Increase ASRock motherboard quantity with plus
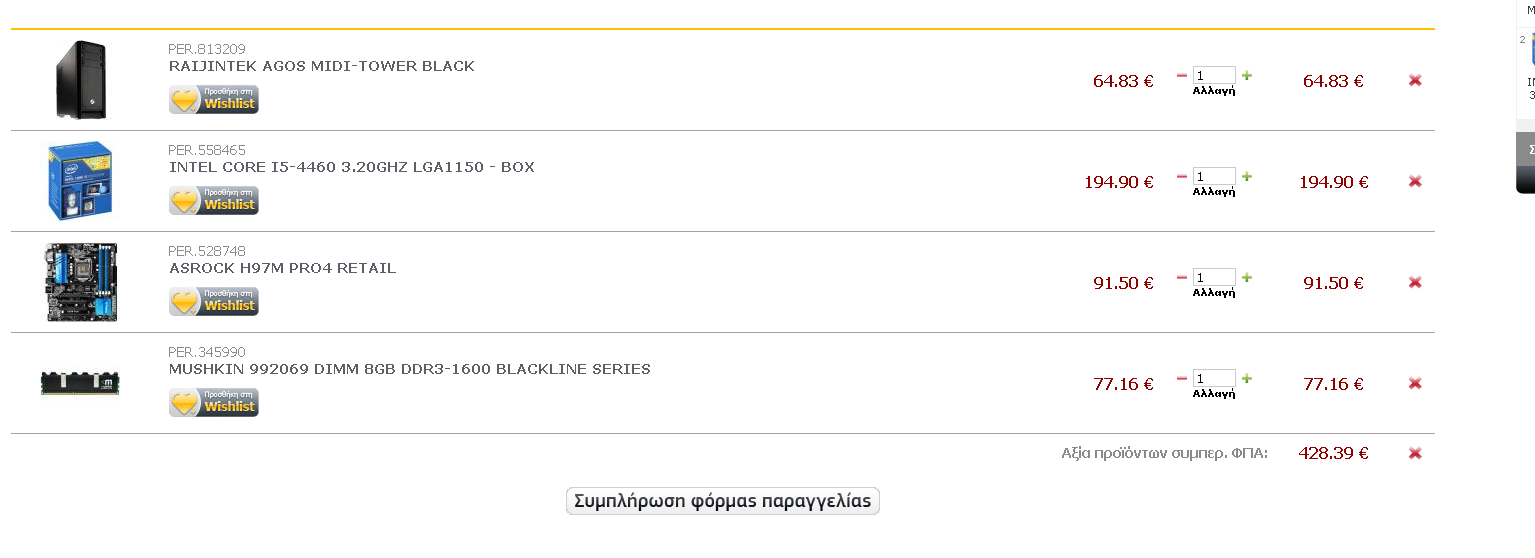The height and width of the screenshot is (558, 1535). pos(1247,277)
